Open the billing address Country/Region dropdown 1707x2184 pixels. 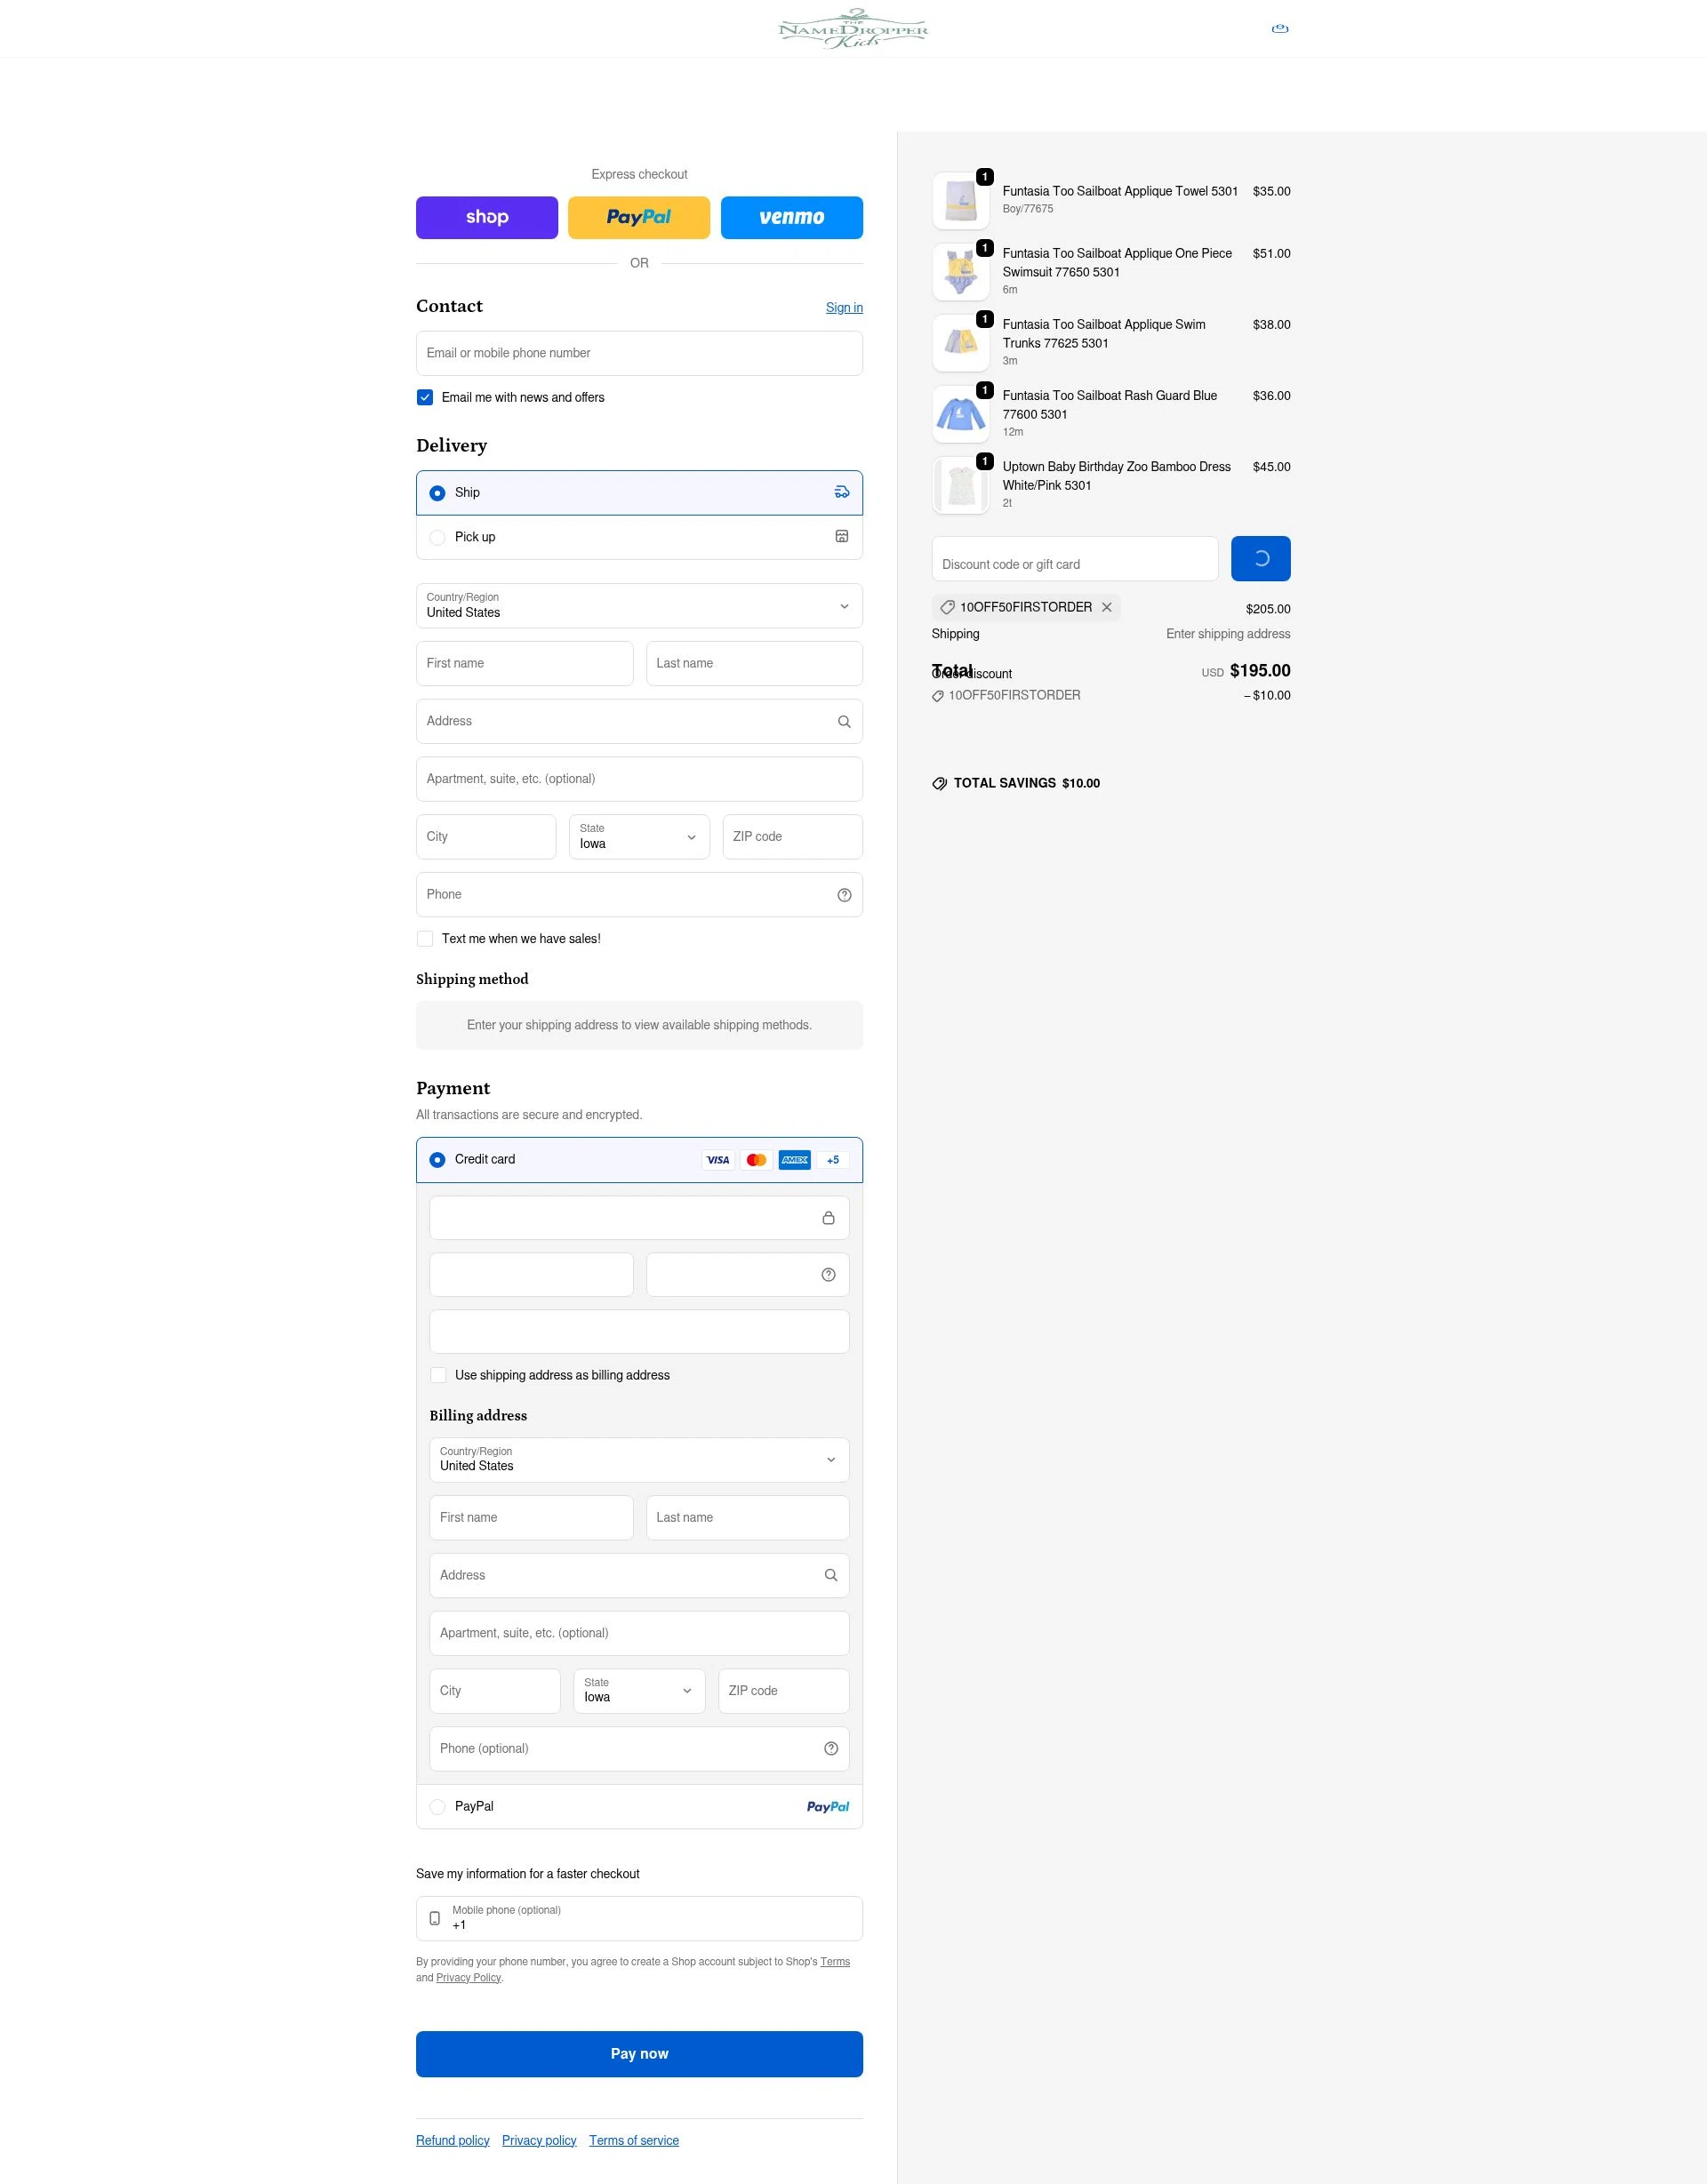tap(639, 1460)
